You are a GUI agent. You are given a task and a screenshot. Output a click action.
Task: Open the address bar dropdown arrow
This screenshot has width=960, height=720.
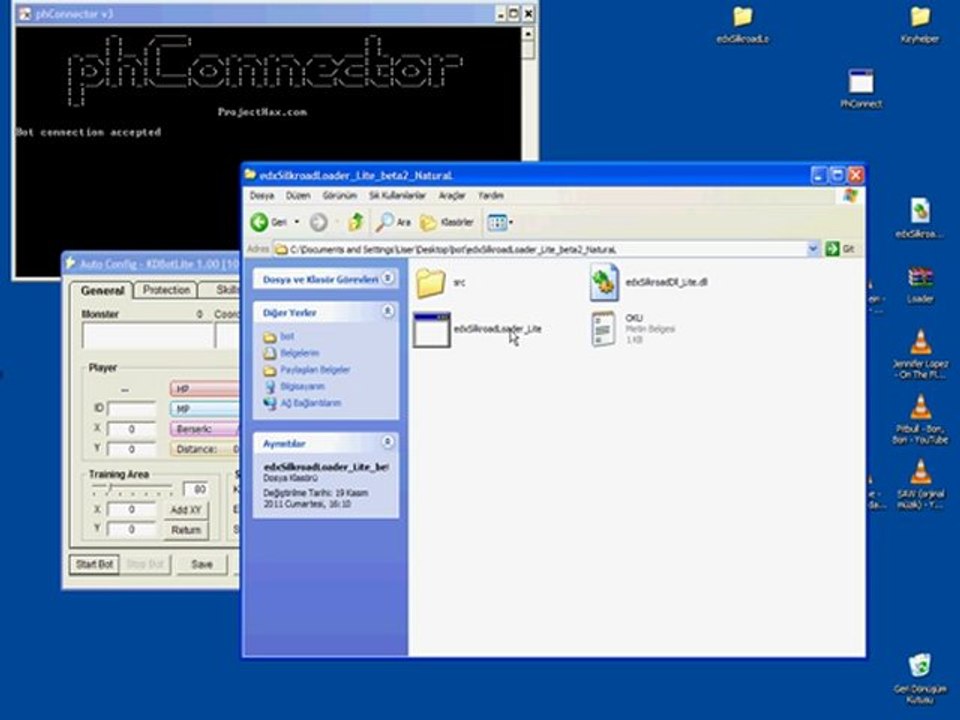(x=813, y=249)
